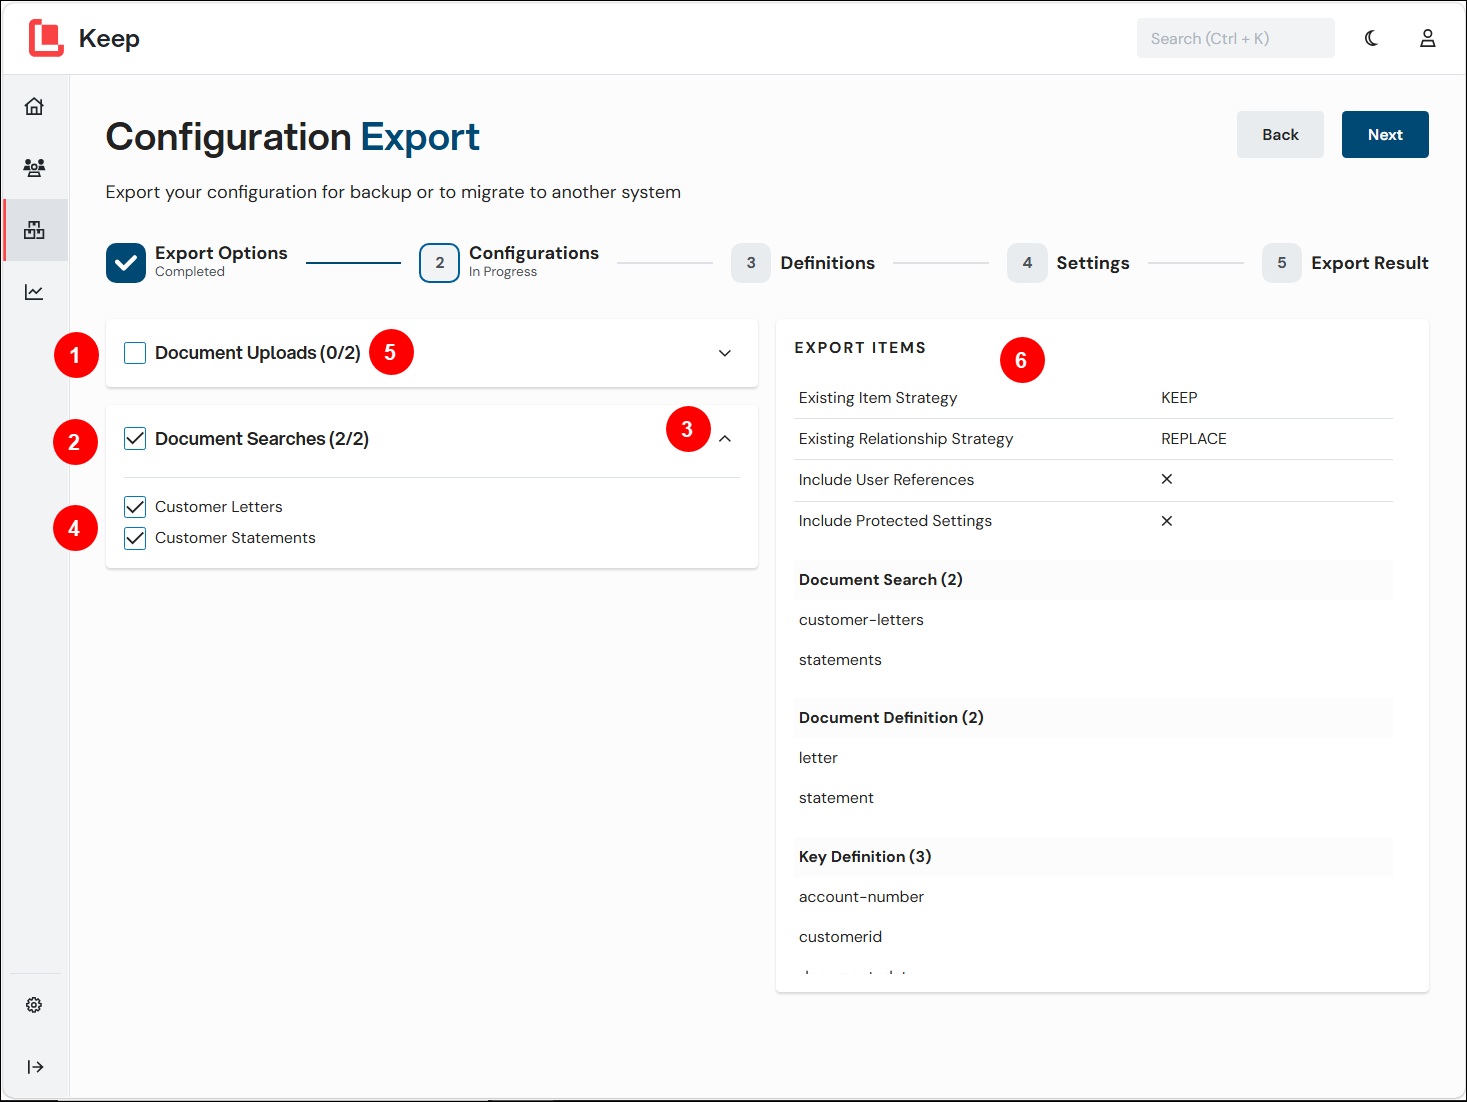Check the Document Uploads checkbox
This screenshot has width=1467, height=1102.
pyautogui.click(x=135, y=353)
